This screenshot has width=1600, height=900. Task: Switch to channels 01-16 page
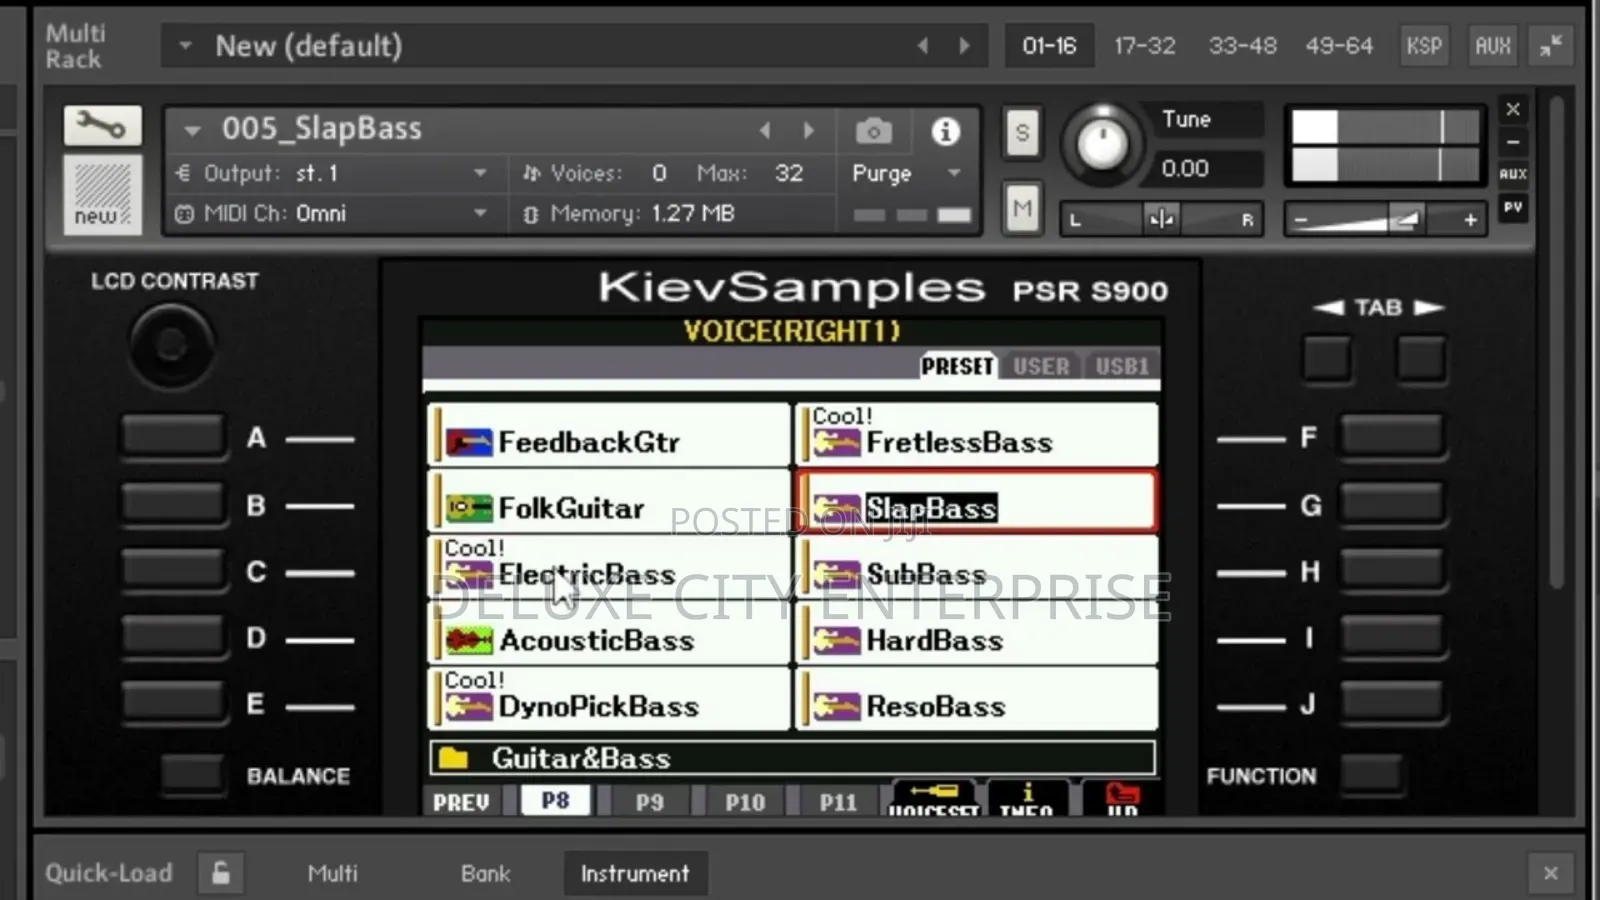1049,46
